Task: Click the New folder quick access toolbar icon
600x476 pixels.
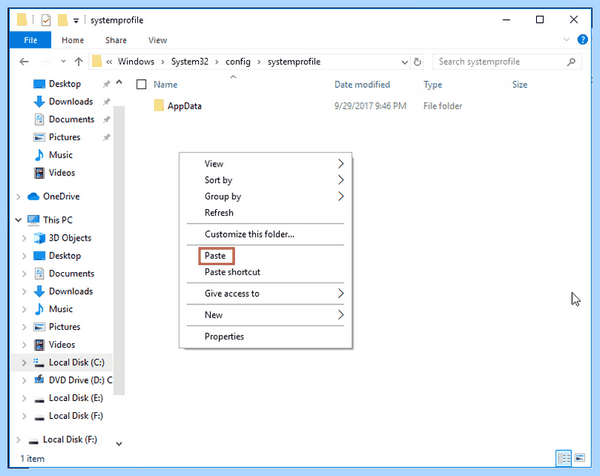Action: tap(62, 20)
